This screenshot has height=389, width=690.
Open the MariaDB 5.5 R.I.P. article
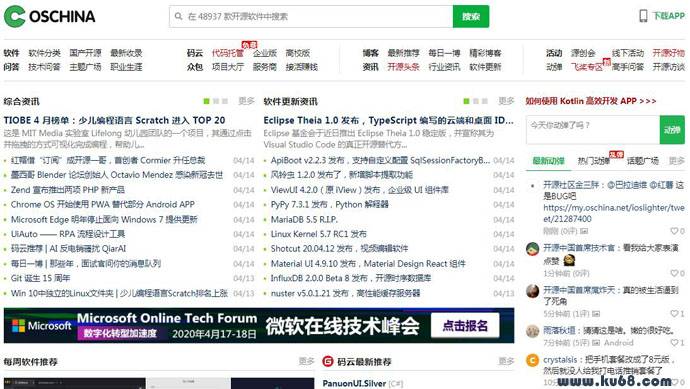click(304, 219)
